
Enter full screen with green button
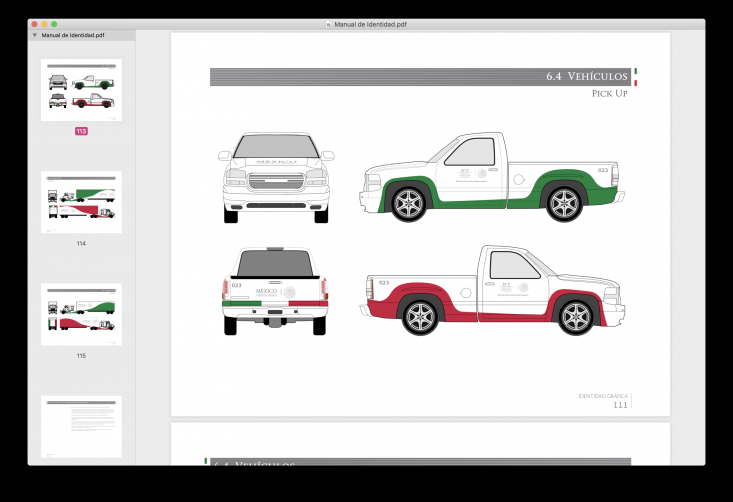click(54, 23)
